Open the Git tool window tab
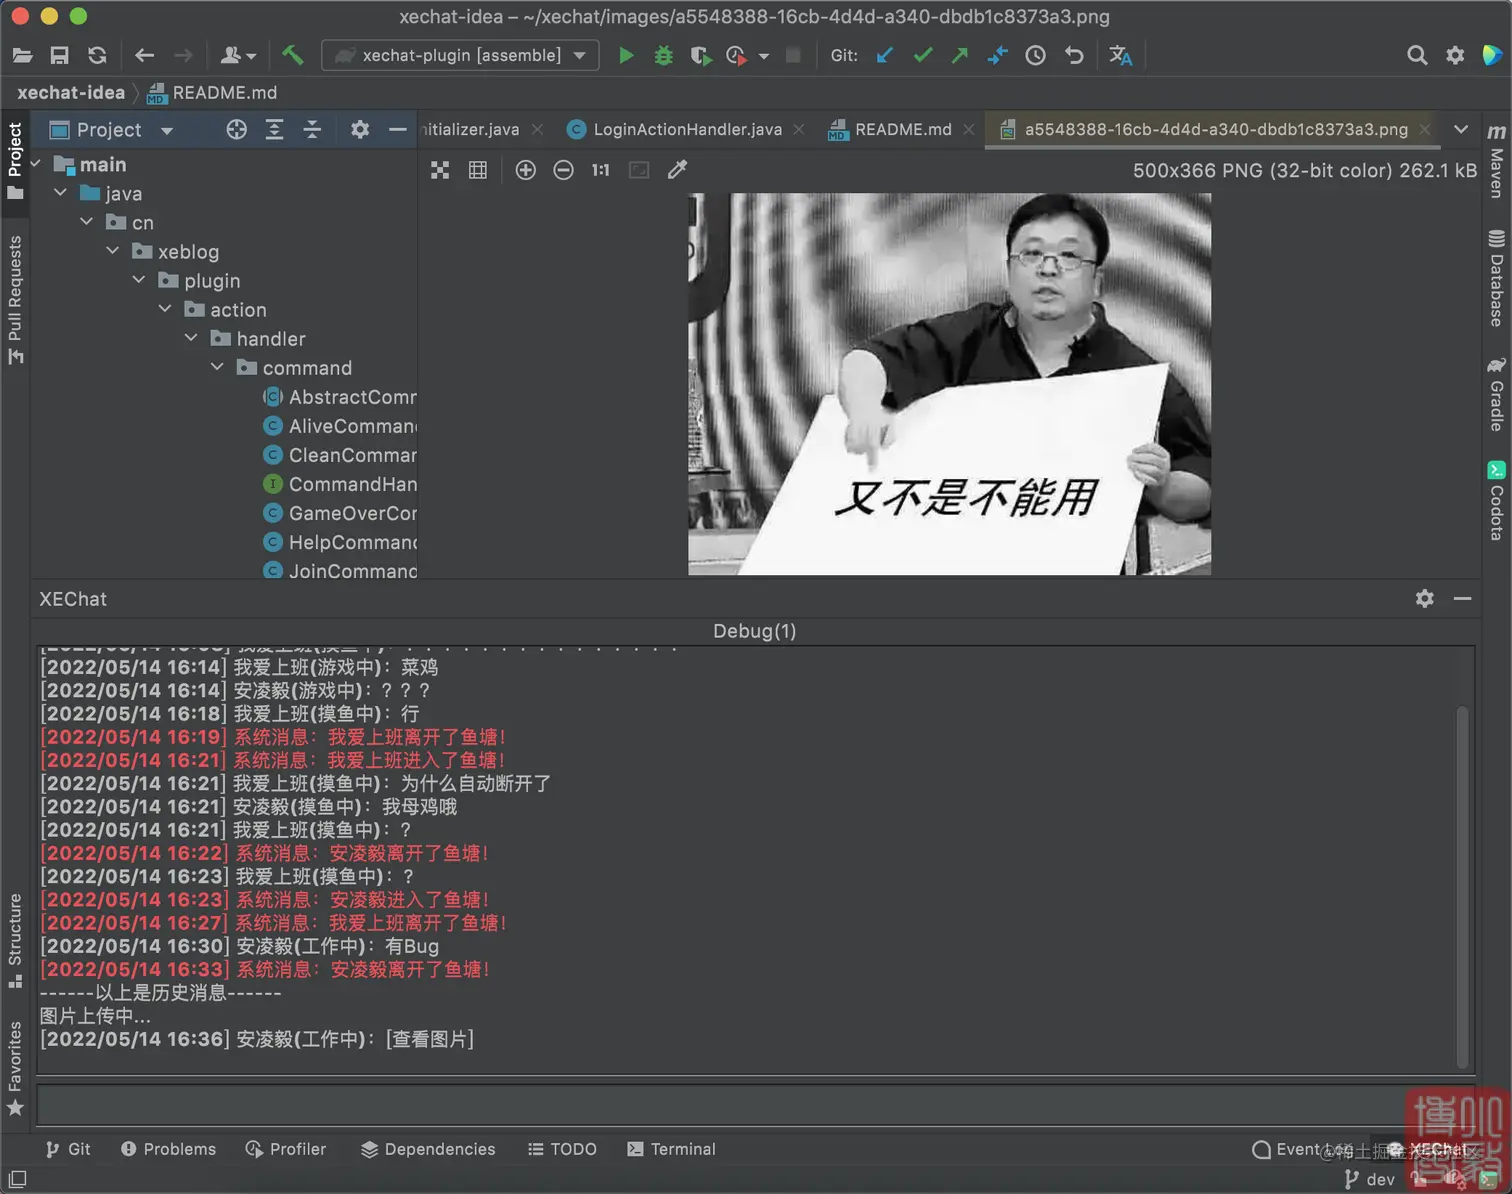The image size is (1512, 1194). point(68,1149)
